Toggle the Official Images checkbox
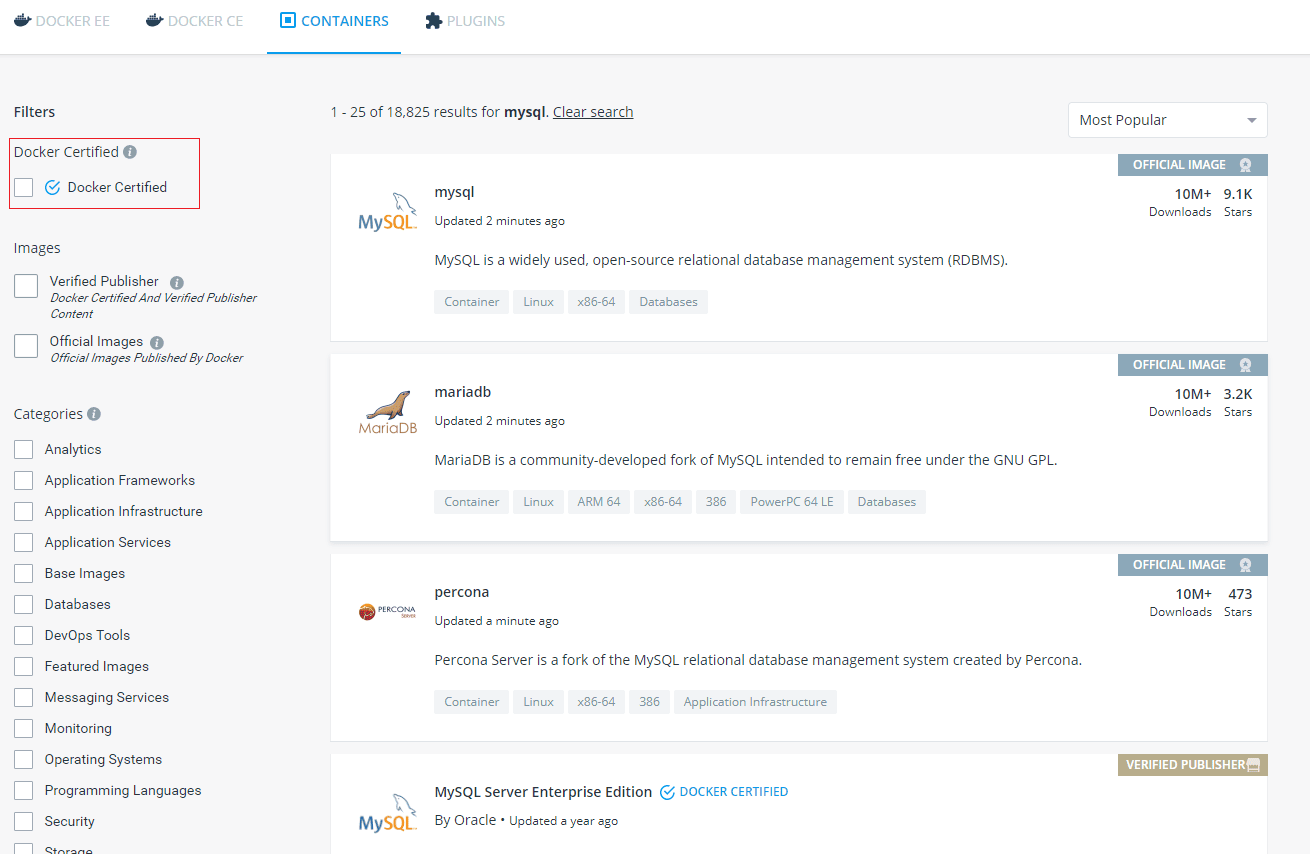This screenshot has width=1310, height=854. pyautogui.click(x=26, y=346)
